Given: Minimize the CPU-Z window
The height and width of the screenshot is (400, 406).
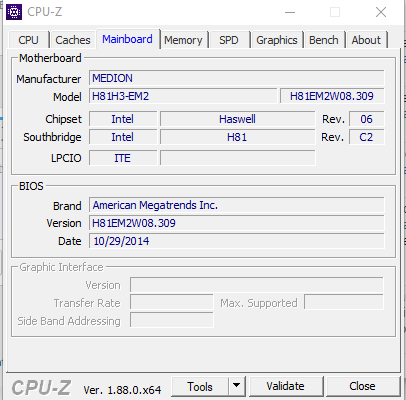Looking at the screenshot, I should point(290,12).
